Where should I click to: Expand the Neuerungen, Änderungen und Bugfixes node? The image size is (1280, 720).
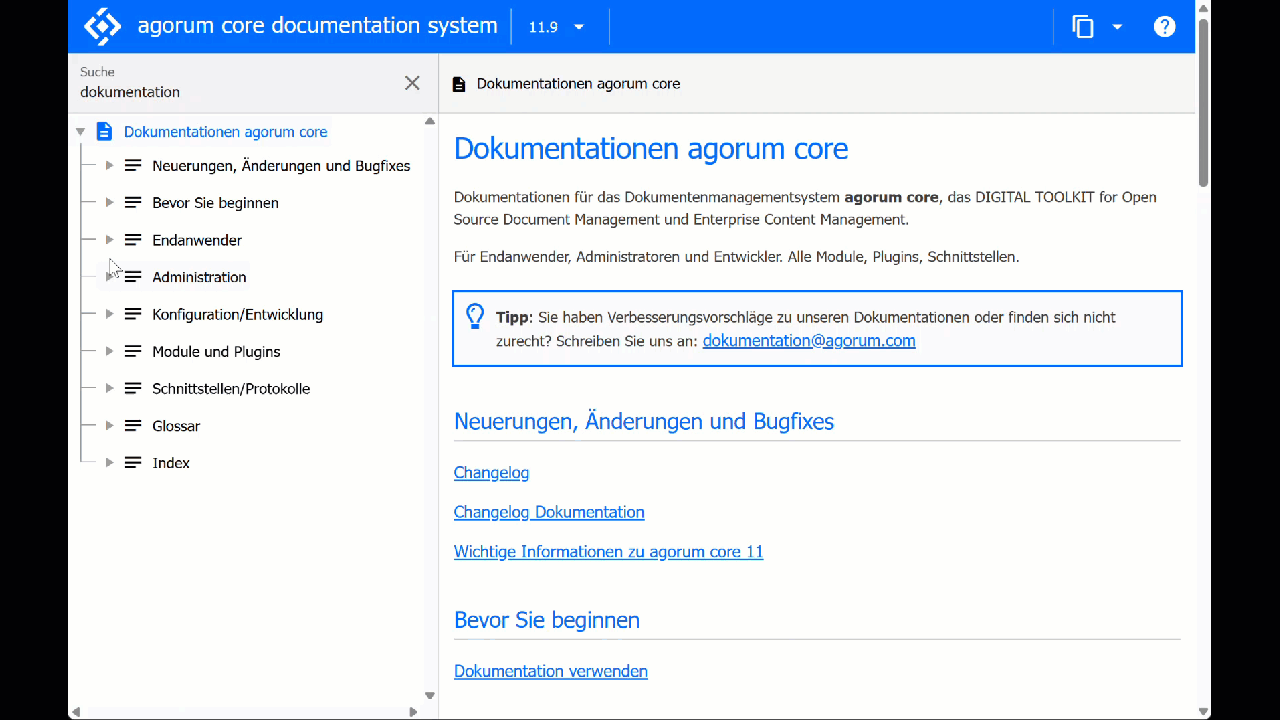109,165
